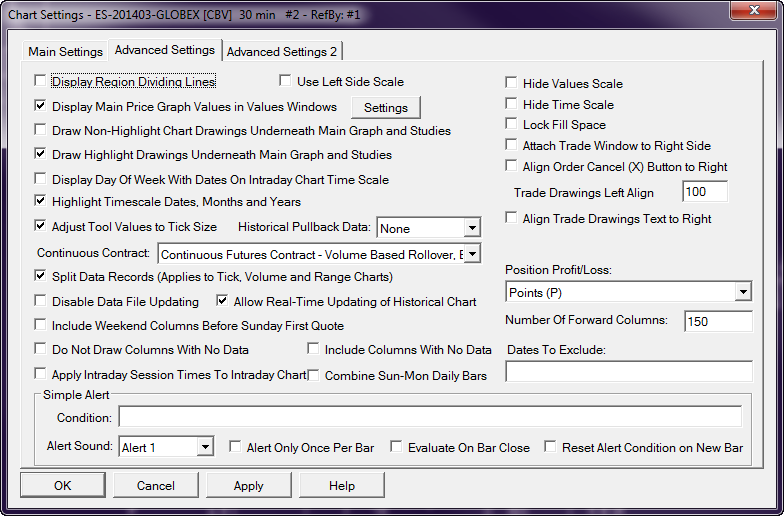
Task: Uncheck Adjust Tool Values to Tick Size
Action: click(x=40, y=226)
